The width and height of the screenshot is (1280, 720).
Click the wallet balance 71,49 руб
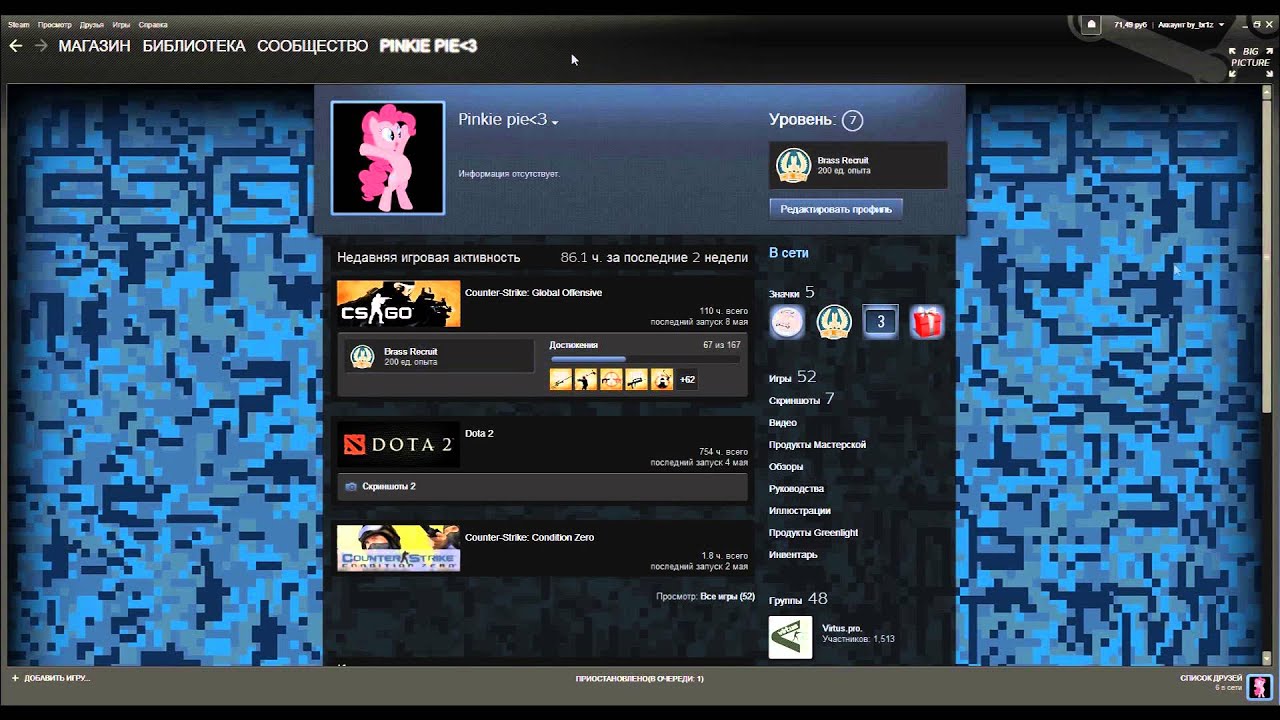[x=1129, y=24]
